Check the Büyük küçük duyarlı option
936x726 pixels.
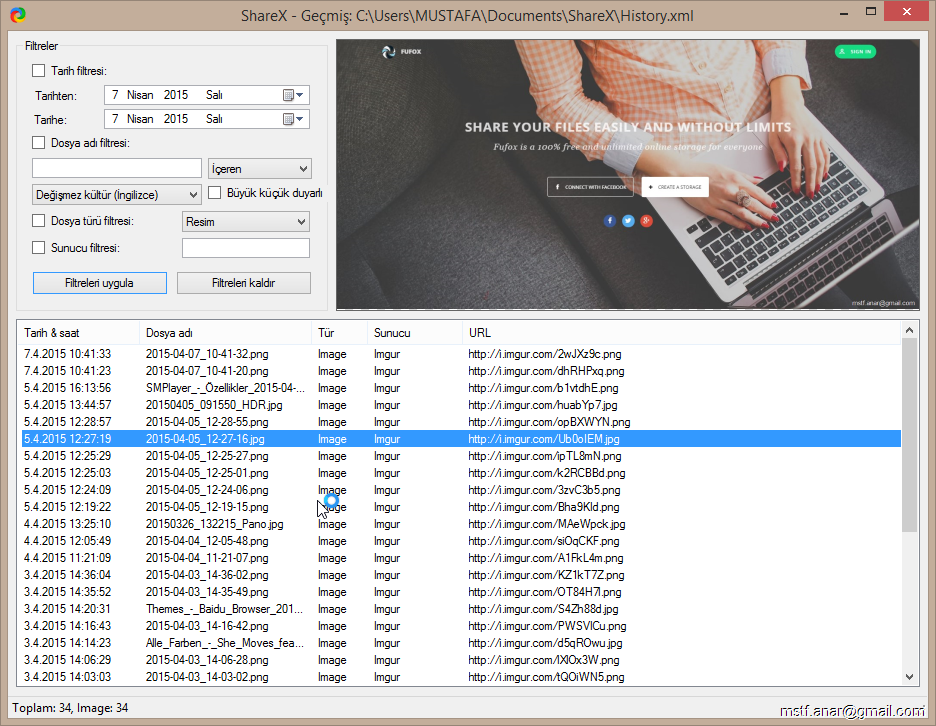(214, 193)
